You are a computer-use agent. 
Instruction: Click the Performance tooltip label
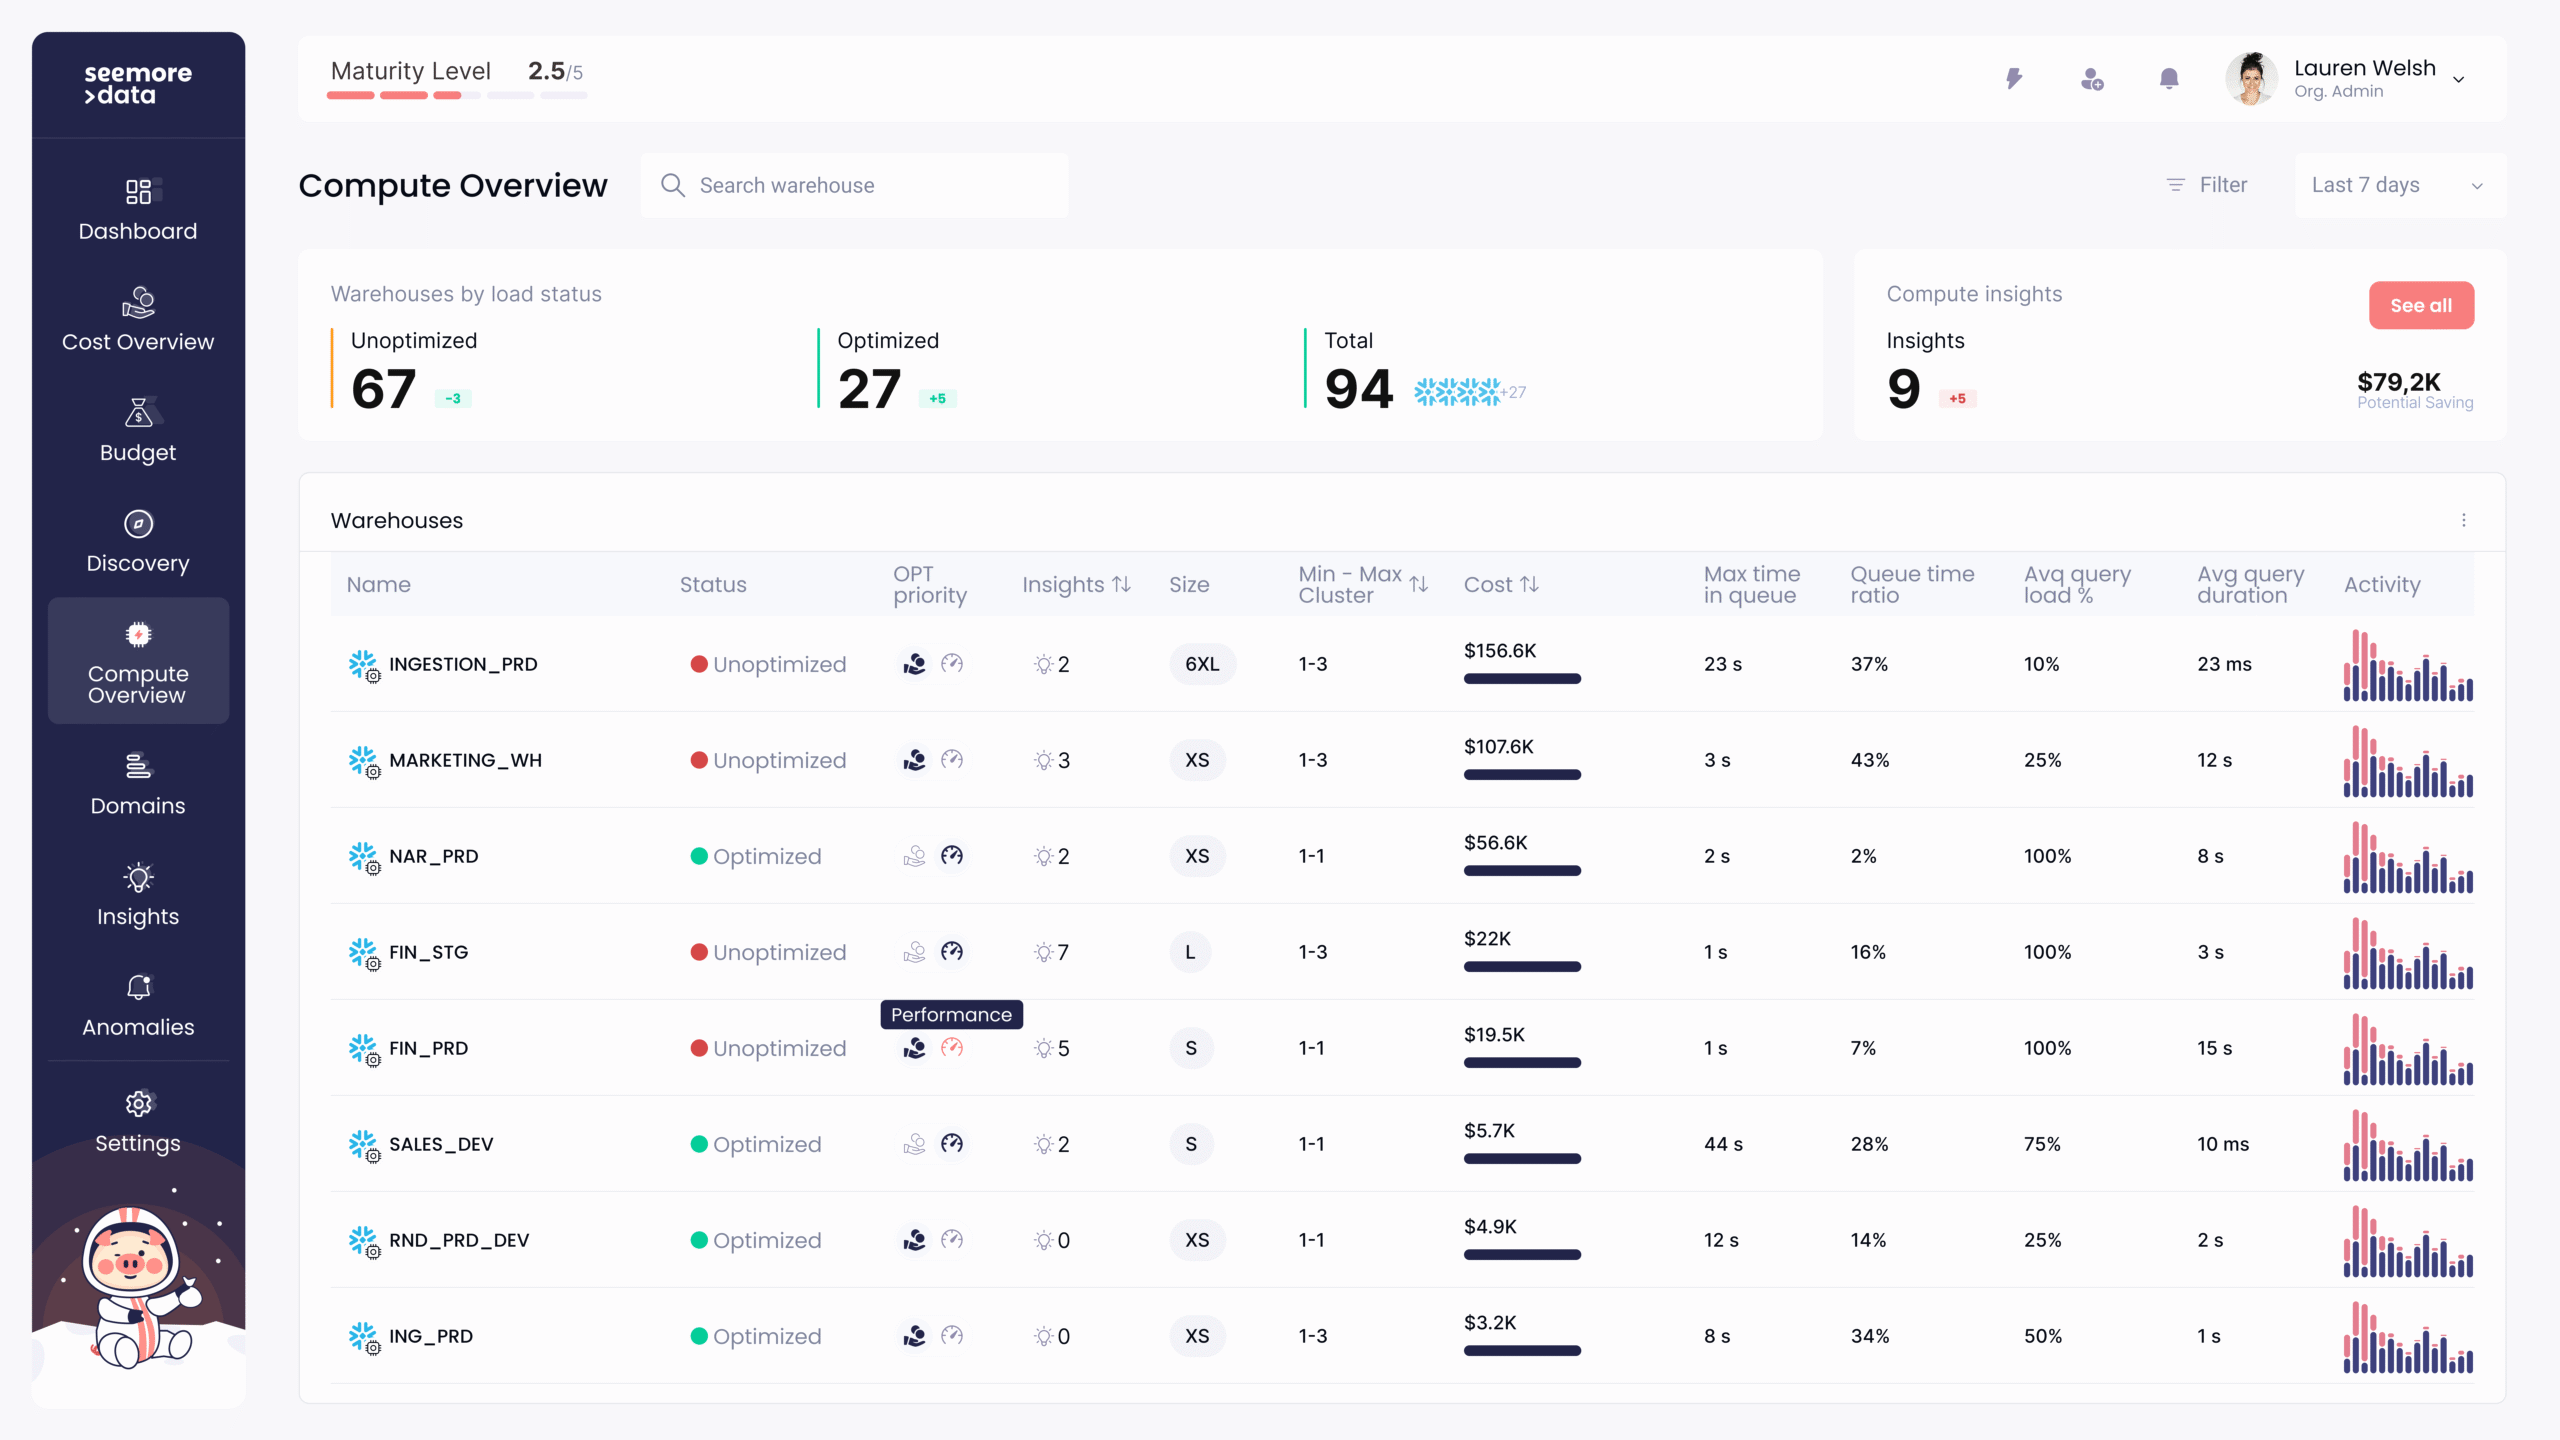click(x=951, y=1014)
